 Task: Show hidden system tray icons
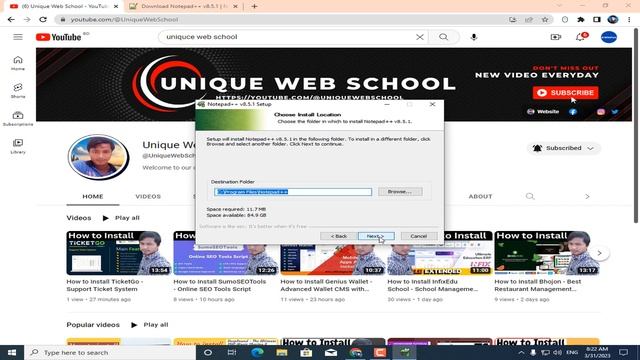click(521, 352)
